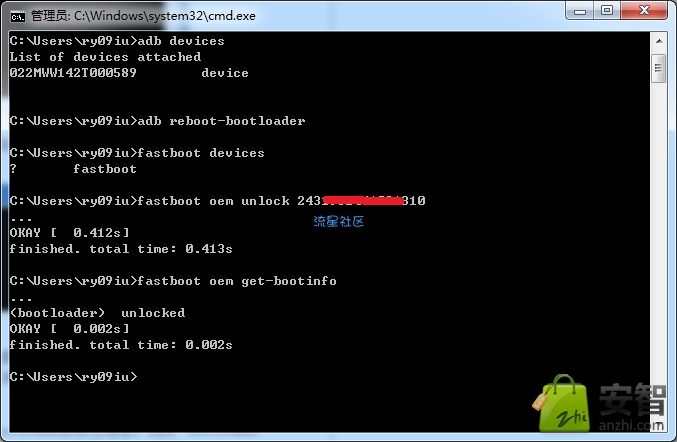
Task: Click the '(bootloader) unlocked' output line
Action: 98,313
